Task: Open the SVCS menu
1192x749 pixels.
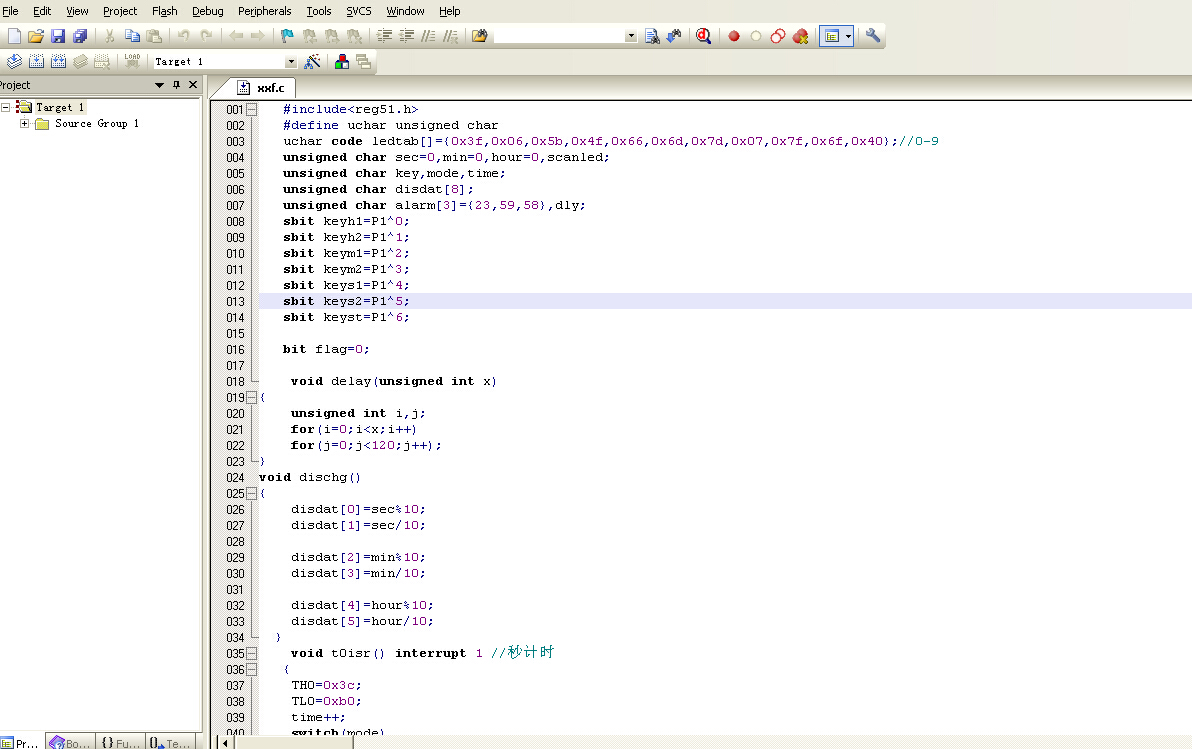Action: [359, 11]
